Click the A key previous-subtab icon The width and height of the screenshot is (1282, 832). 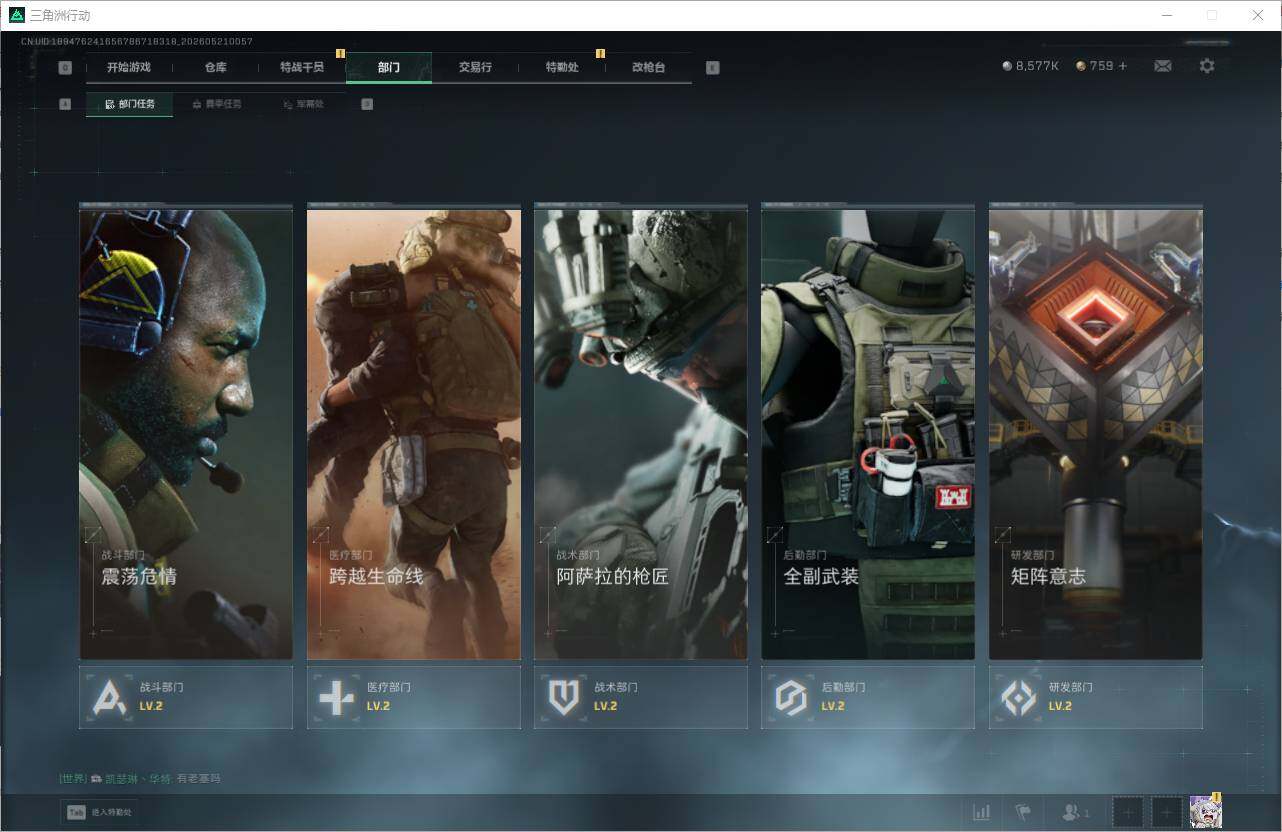tap(65, 104)
